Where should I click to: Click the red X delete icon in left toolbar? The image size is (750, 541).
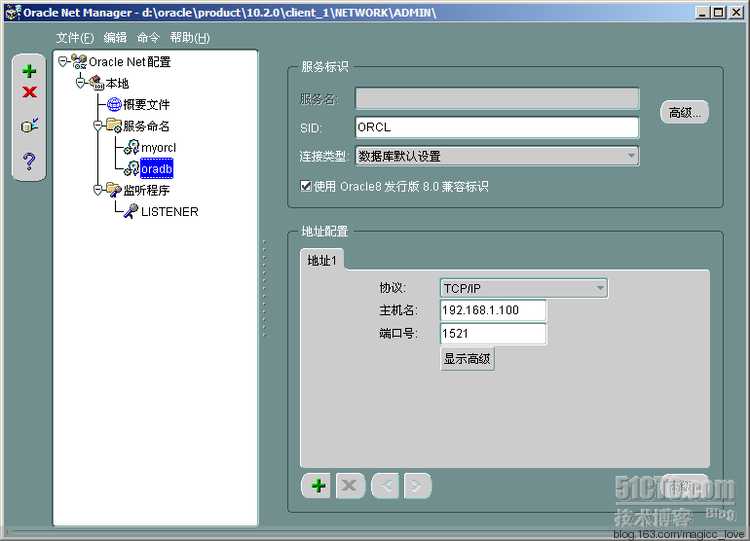coord(29,92)
